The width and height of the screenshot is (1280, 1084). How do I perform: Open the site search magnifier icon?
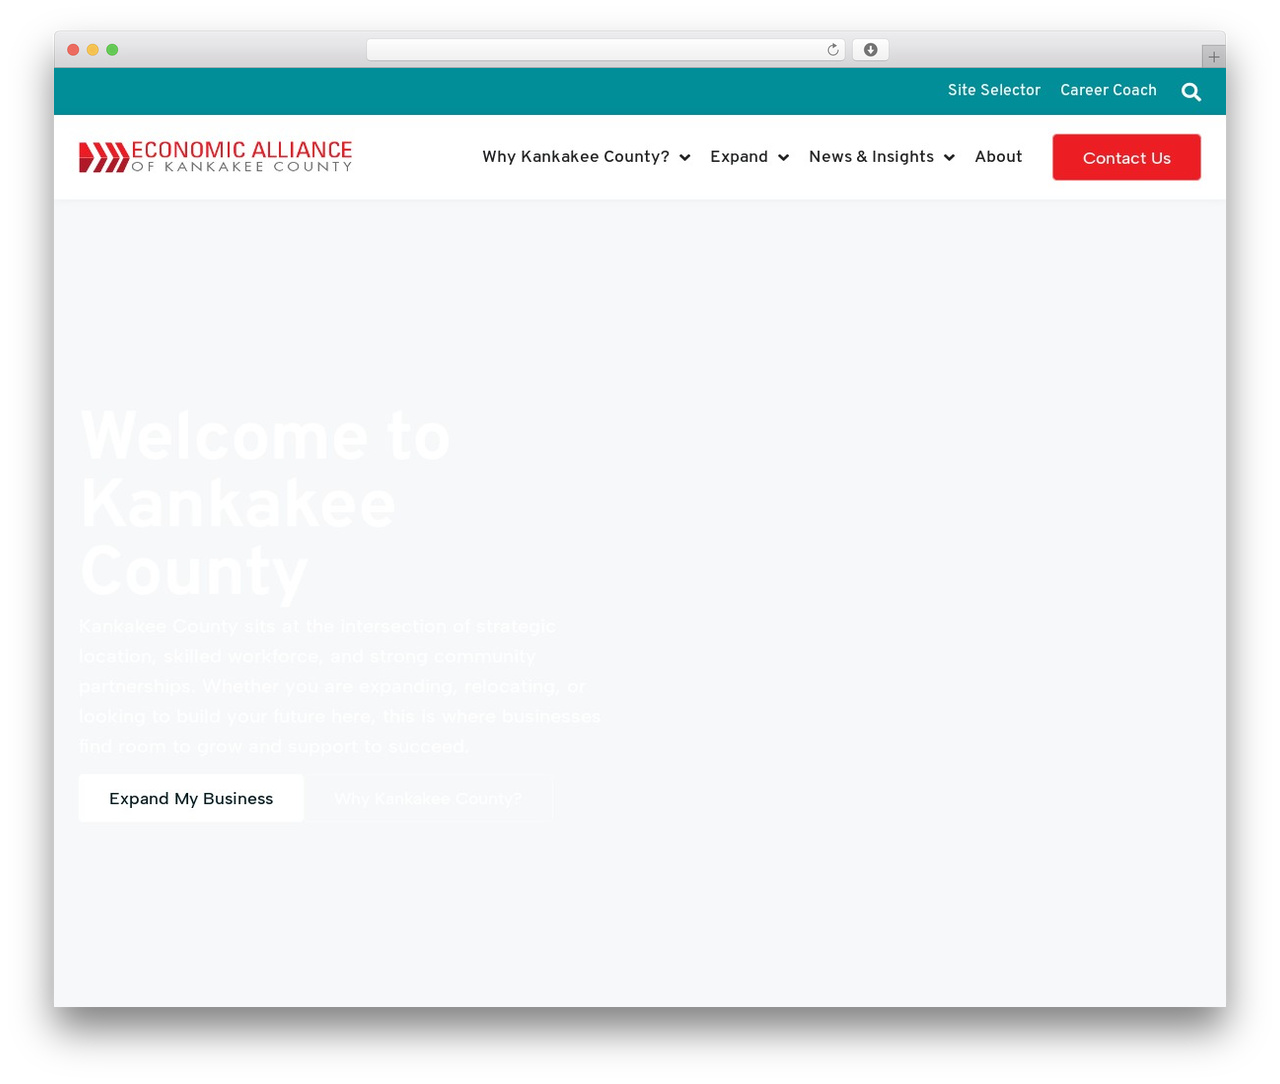[x=1191, y=92]
